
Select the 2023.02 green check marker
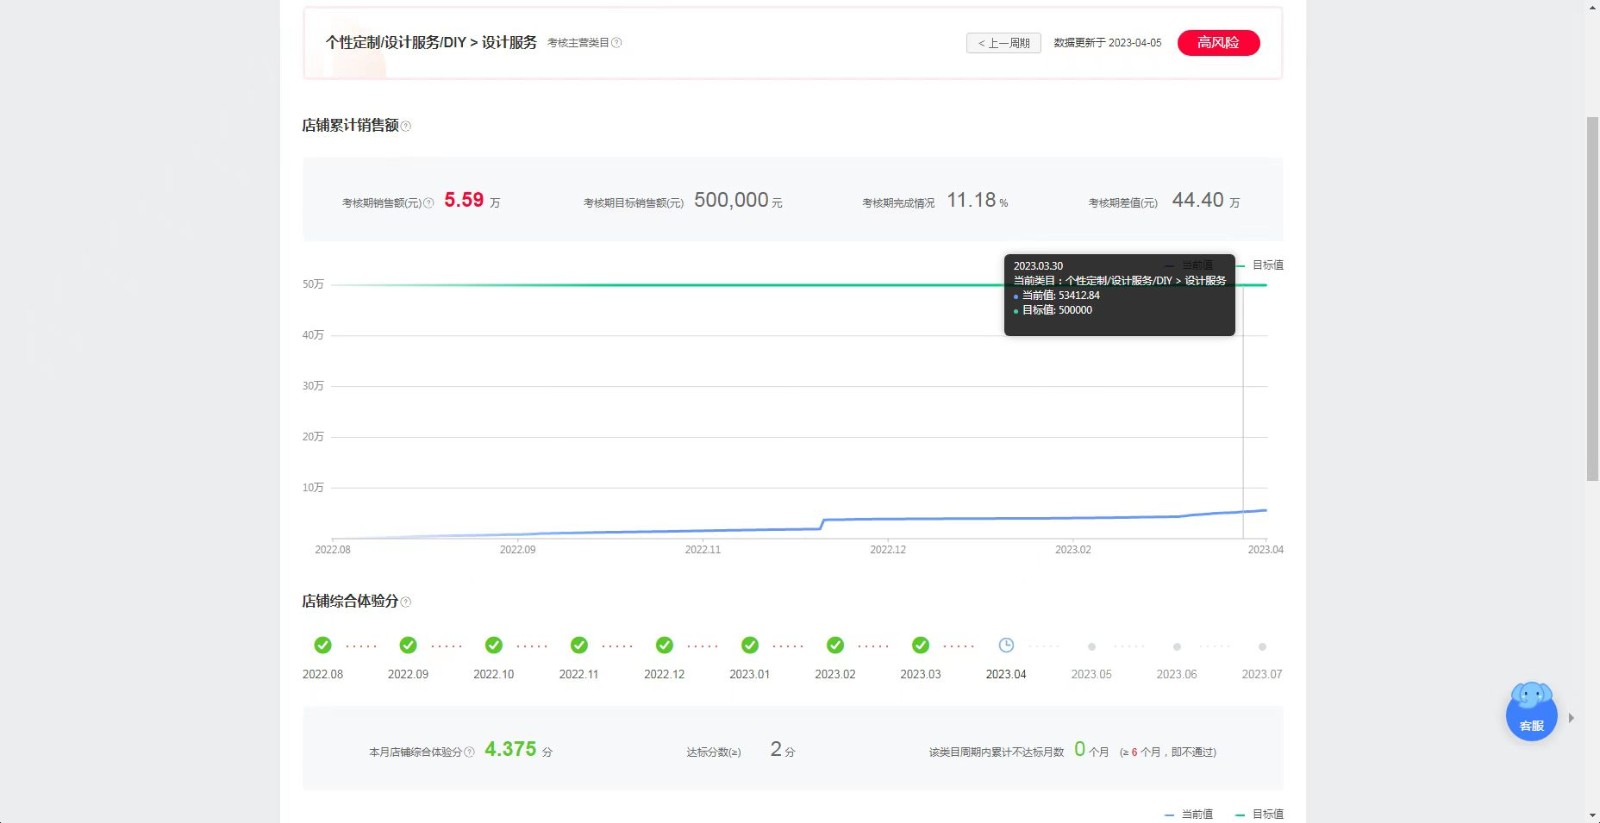pos(835,645)
